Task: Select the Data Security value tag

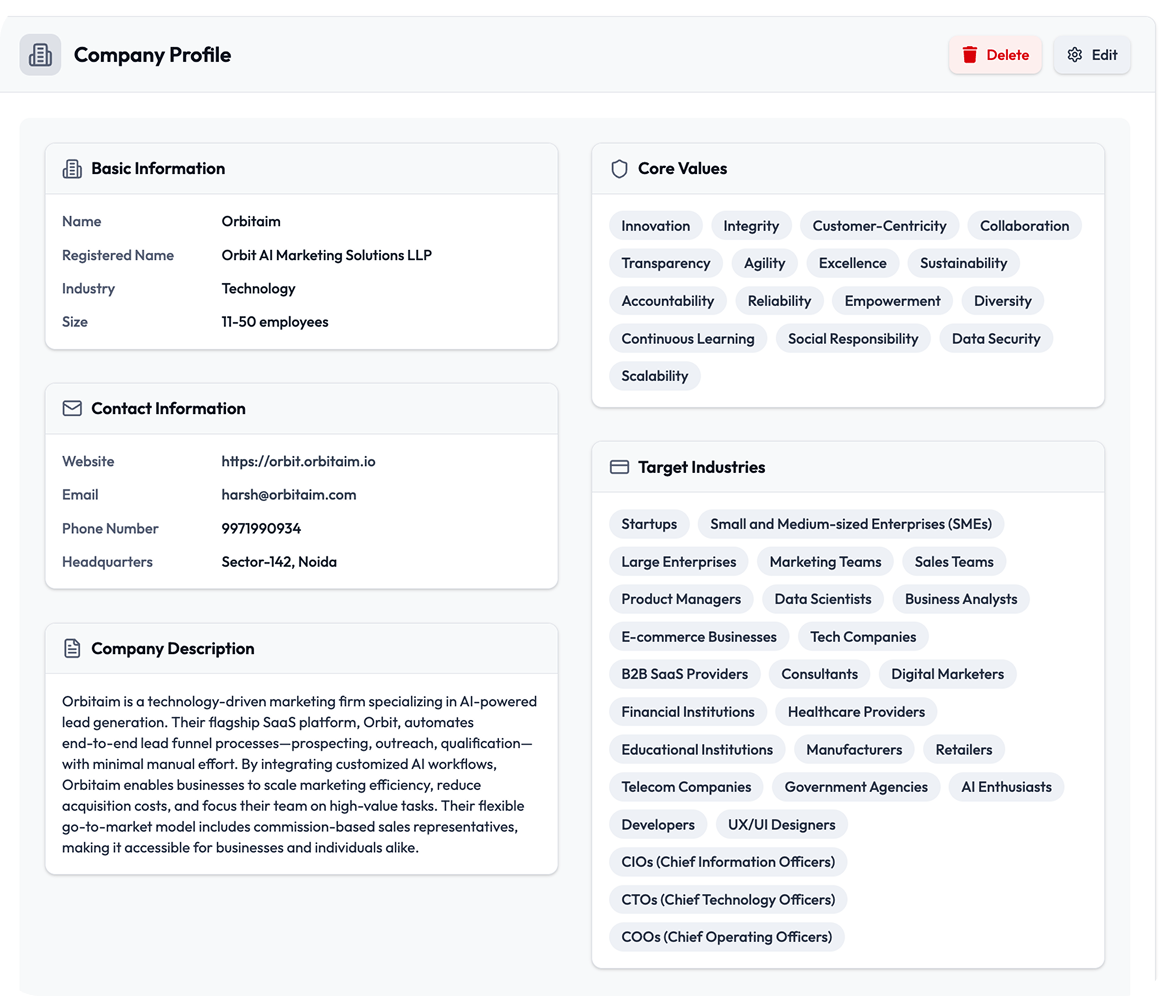Action: point(995,339)
